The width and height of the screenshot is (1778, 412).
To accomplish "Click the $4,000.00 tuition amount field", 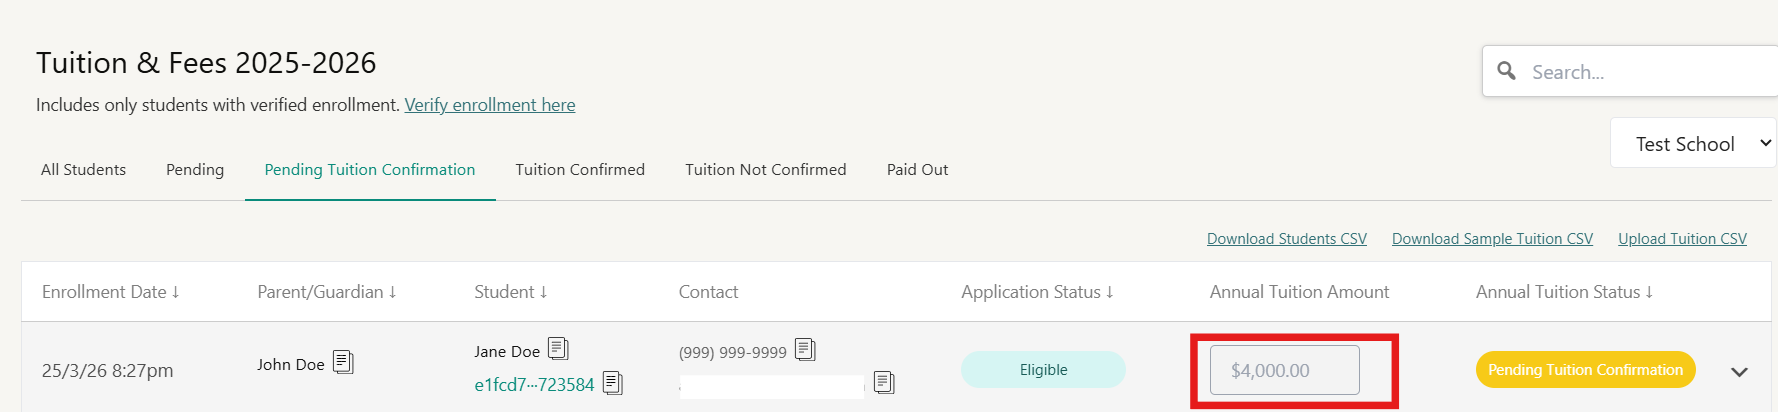I will 1285,370.
